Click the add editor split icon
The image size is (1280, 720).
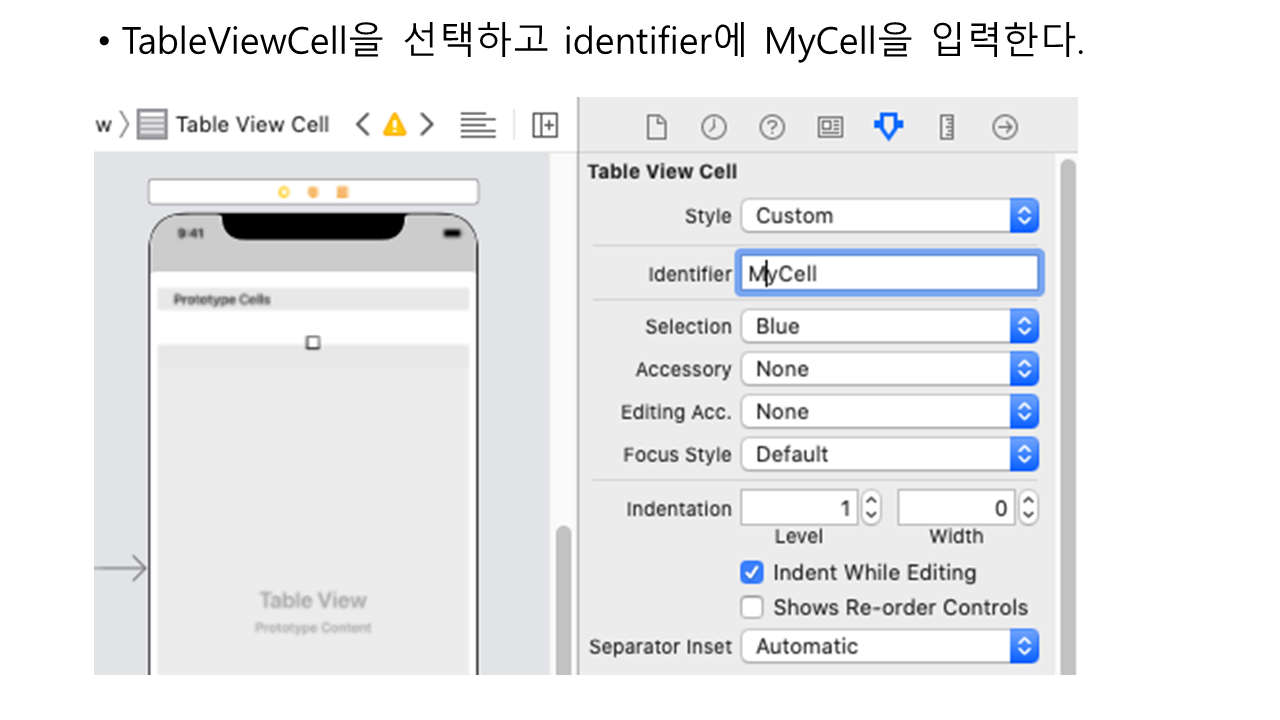[545, 125]
